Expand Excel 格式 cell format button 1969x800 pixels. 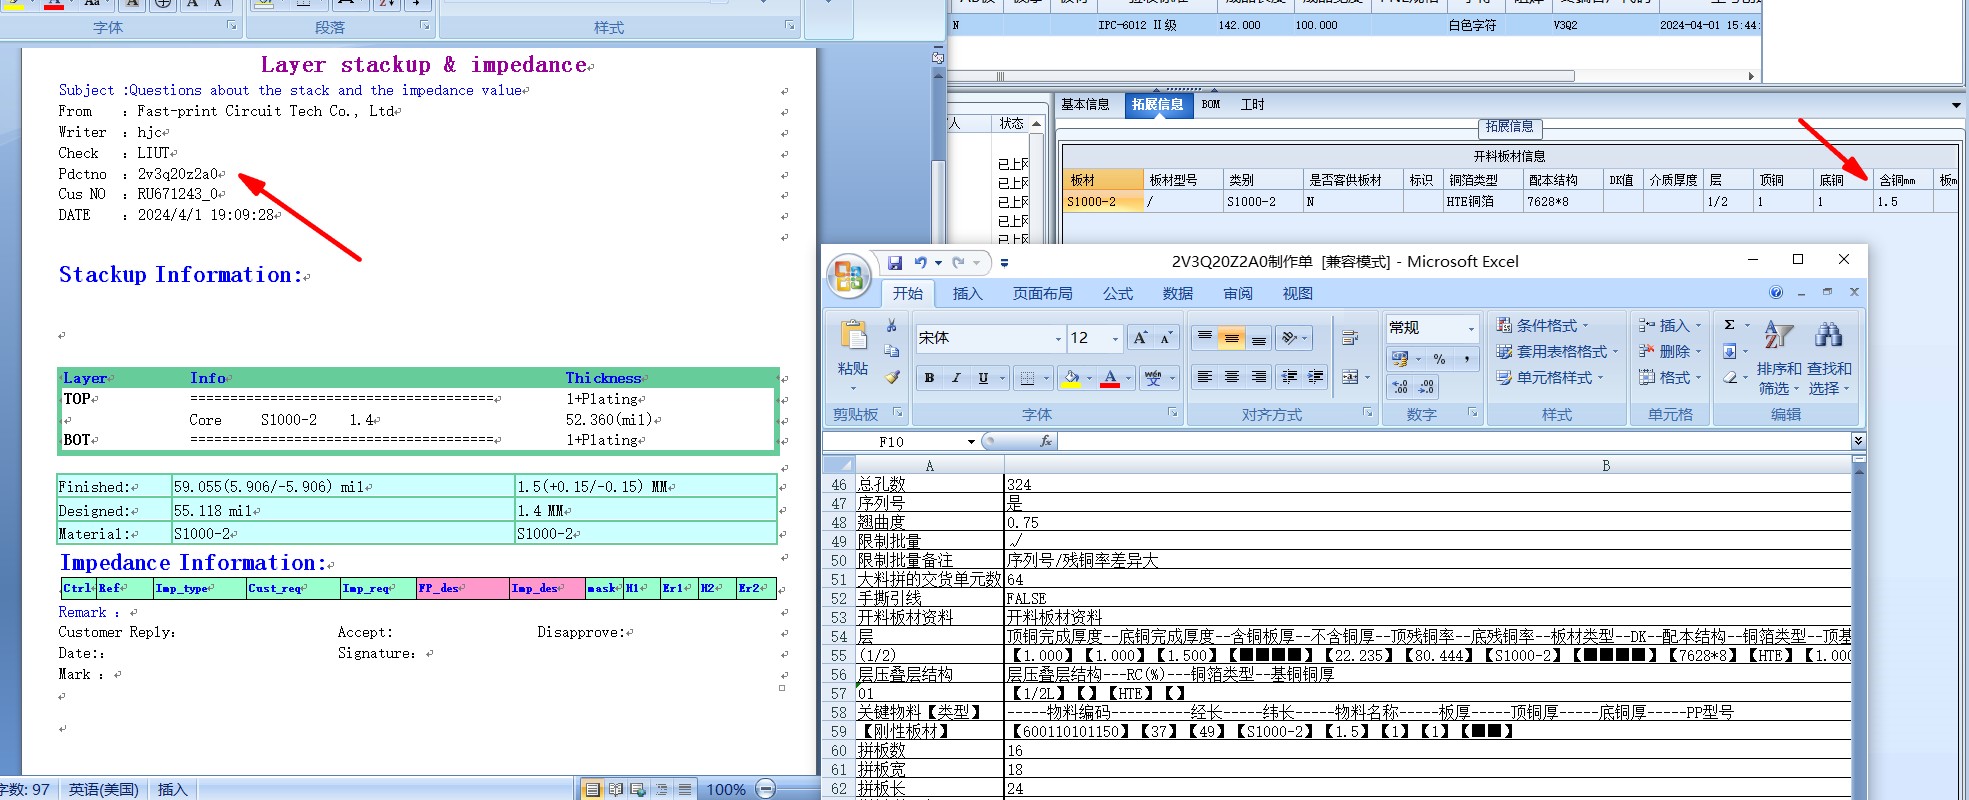tap(1669, 377)
